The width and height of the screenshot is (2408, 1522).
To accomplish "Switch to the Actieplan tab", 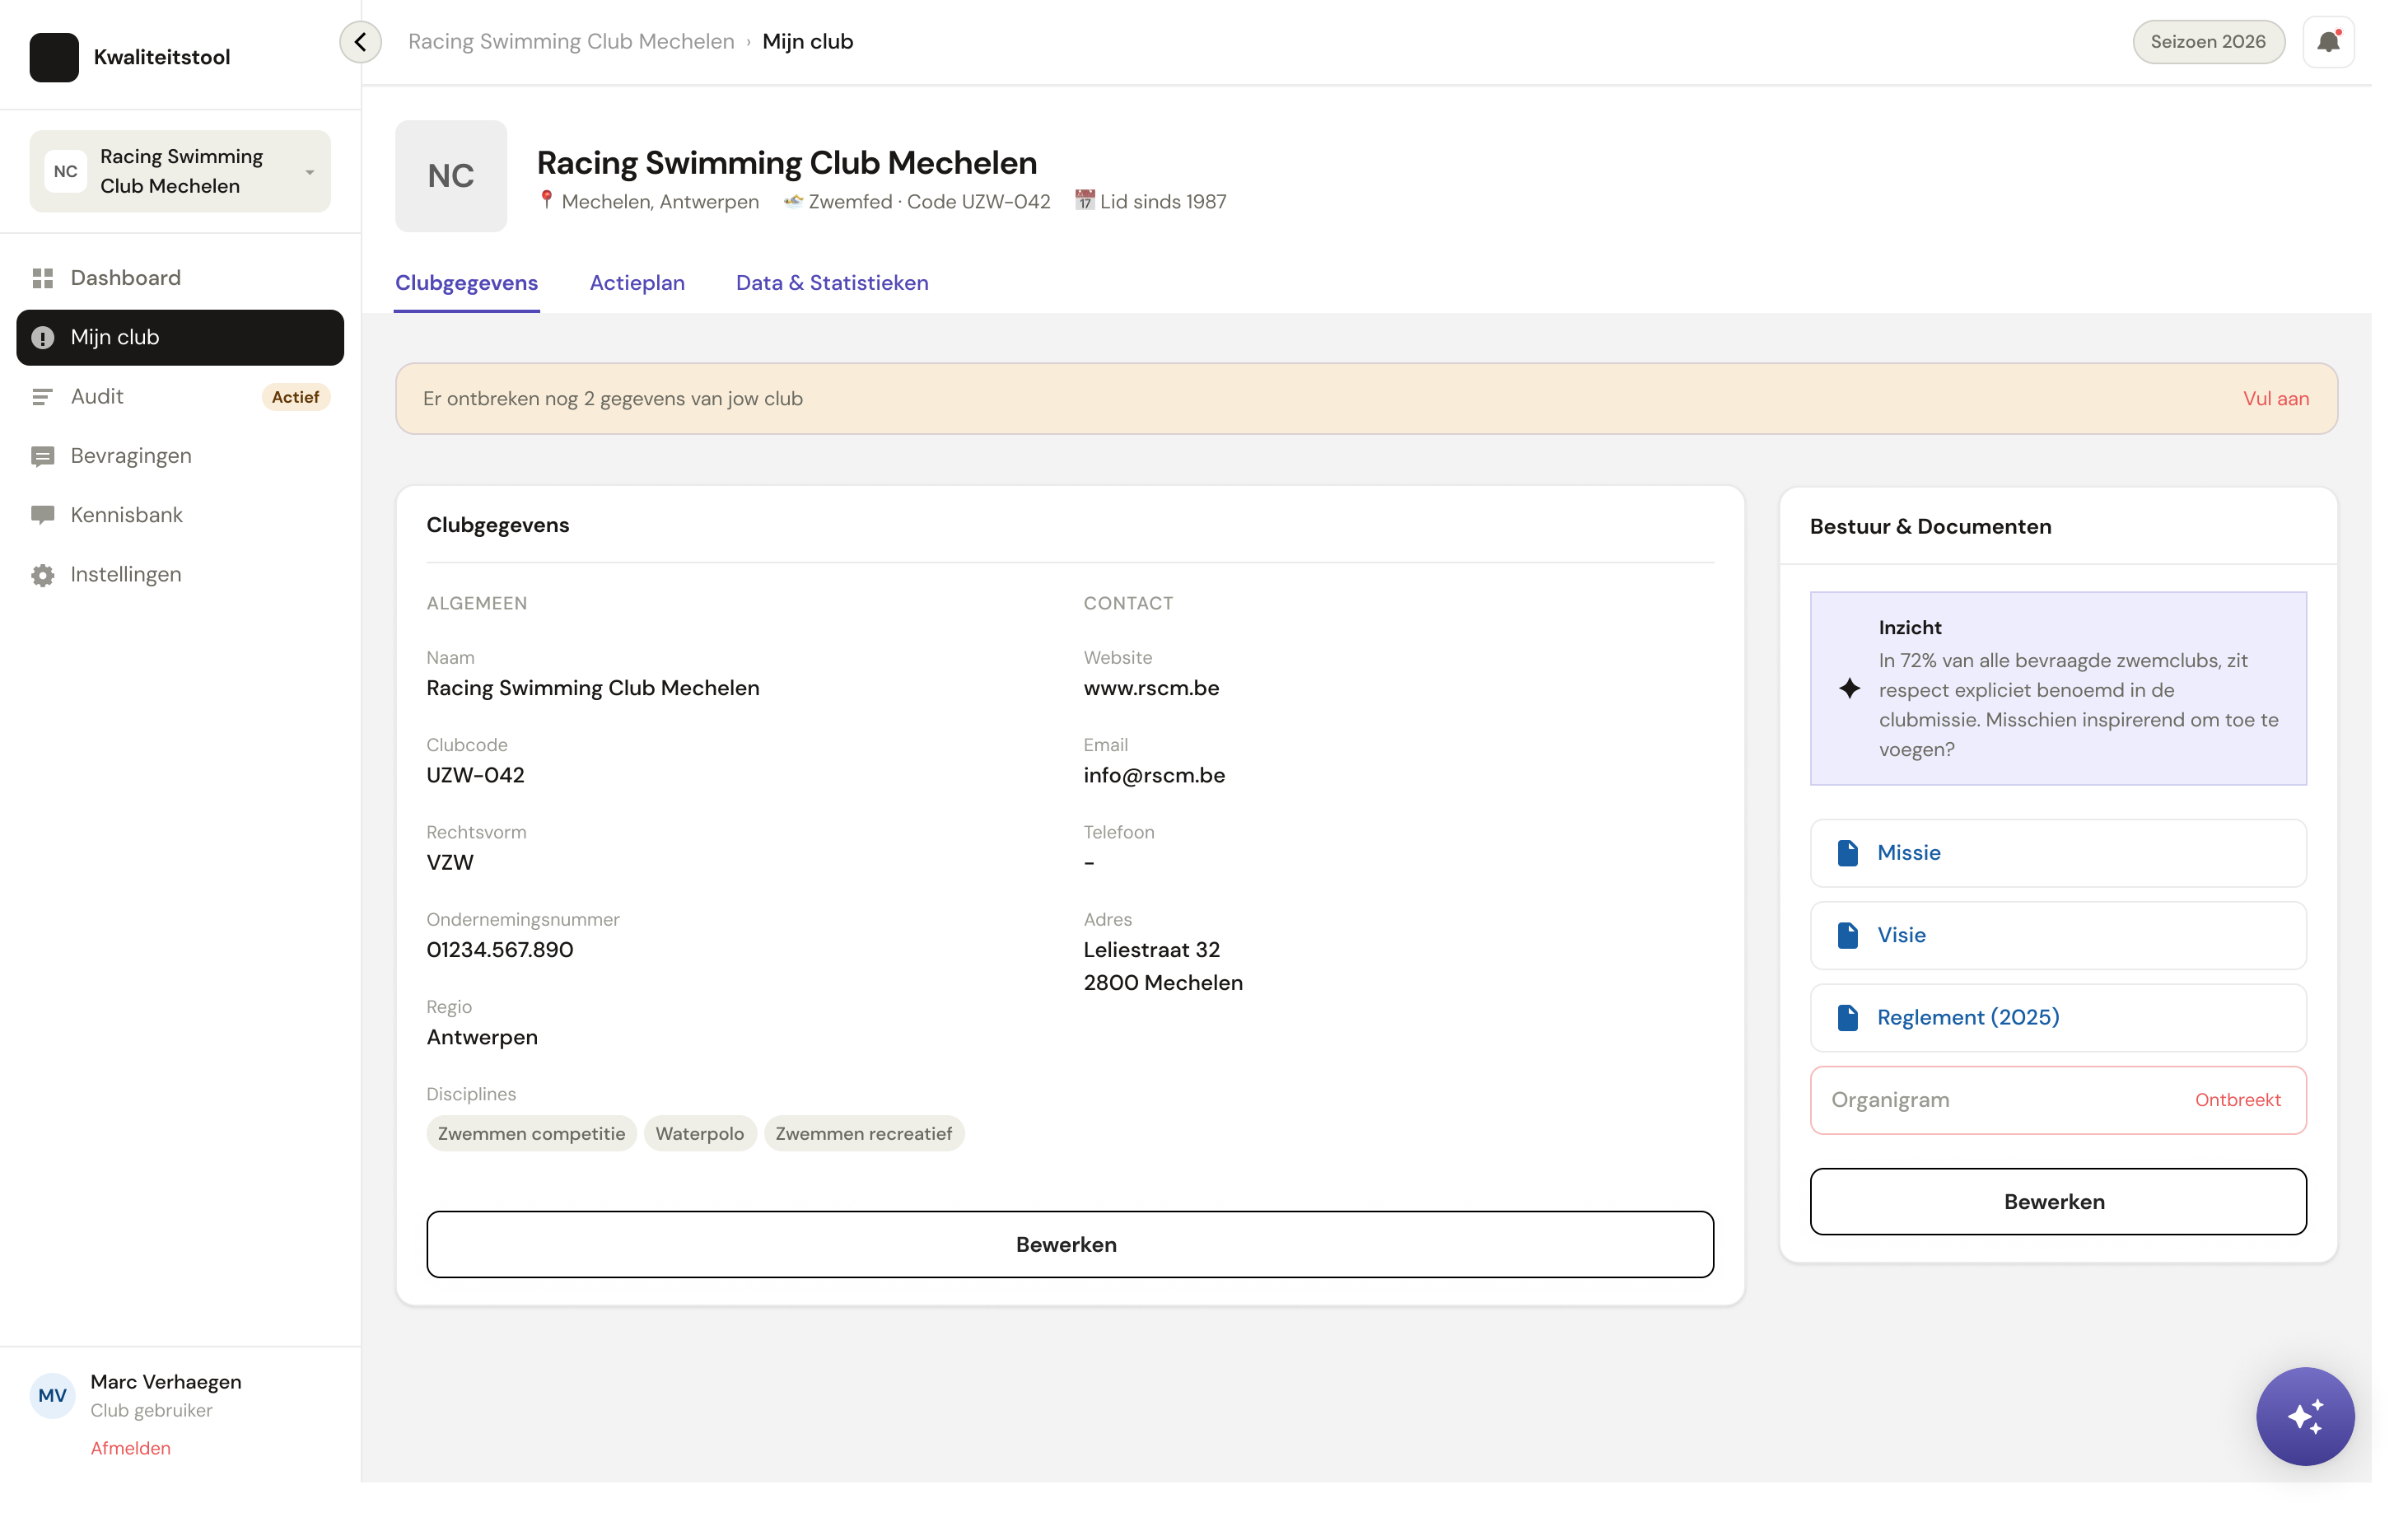I will (x=637, y=283).
